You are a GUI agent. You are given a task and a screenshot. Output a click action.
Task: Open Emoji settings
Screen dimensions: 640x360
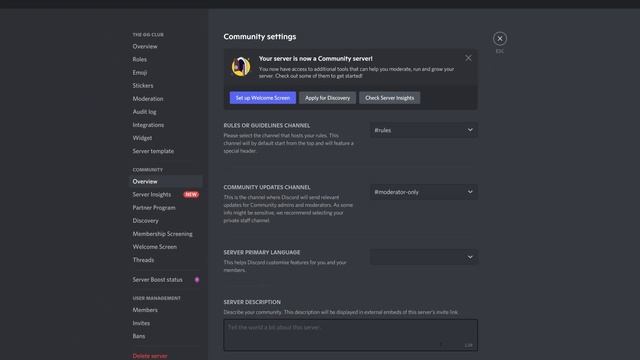(x=140, y=72)
